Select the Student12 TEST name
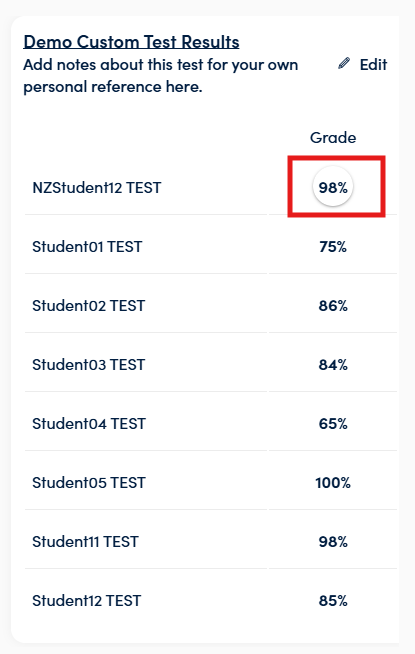The width and height of the screenshot is (415, 654). (87, 601)
